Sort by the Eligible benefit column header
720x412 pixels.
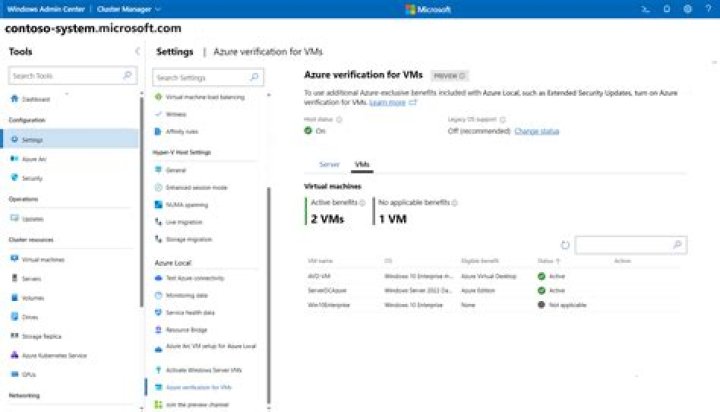pos(479,261)
